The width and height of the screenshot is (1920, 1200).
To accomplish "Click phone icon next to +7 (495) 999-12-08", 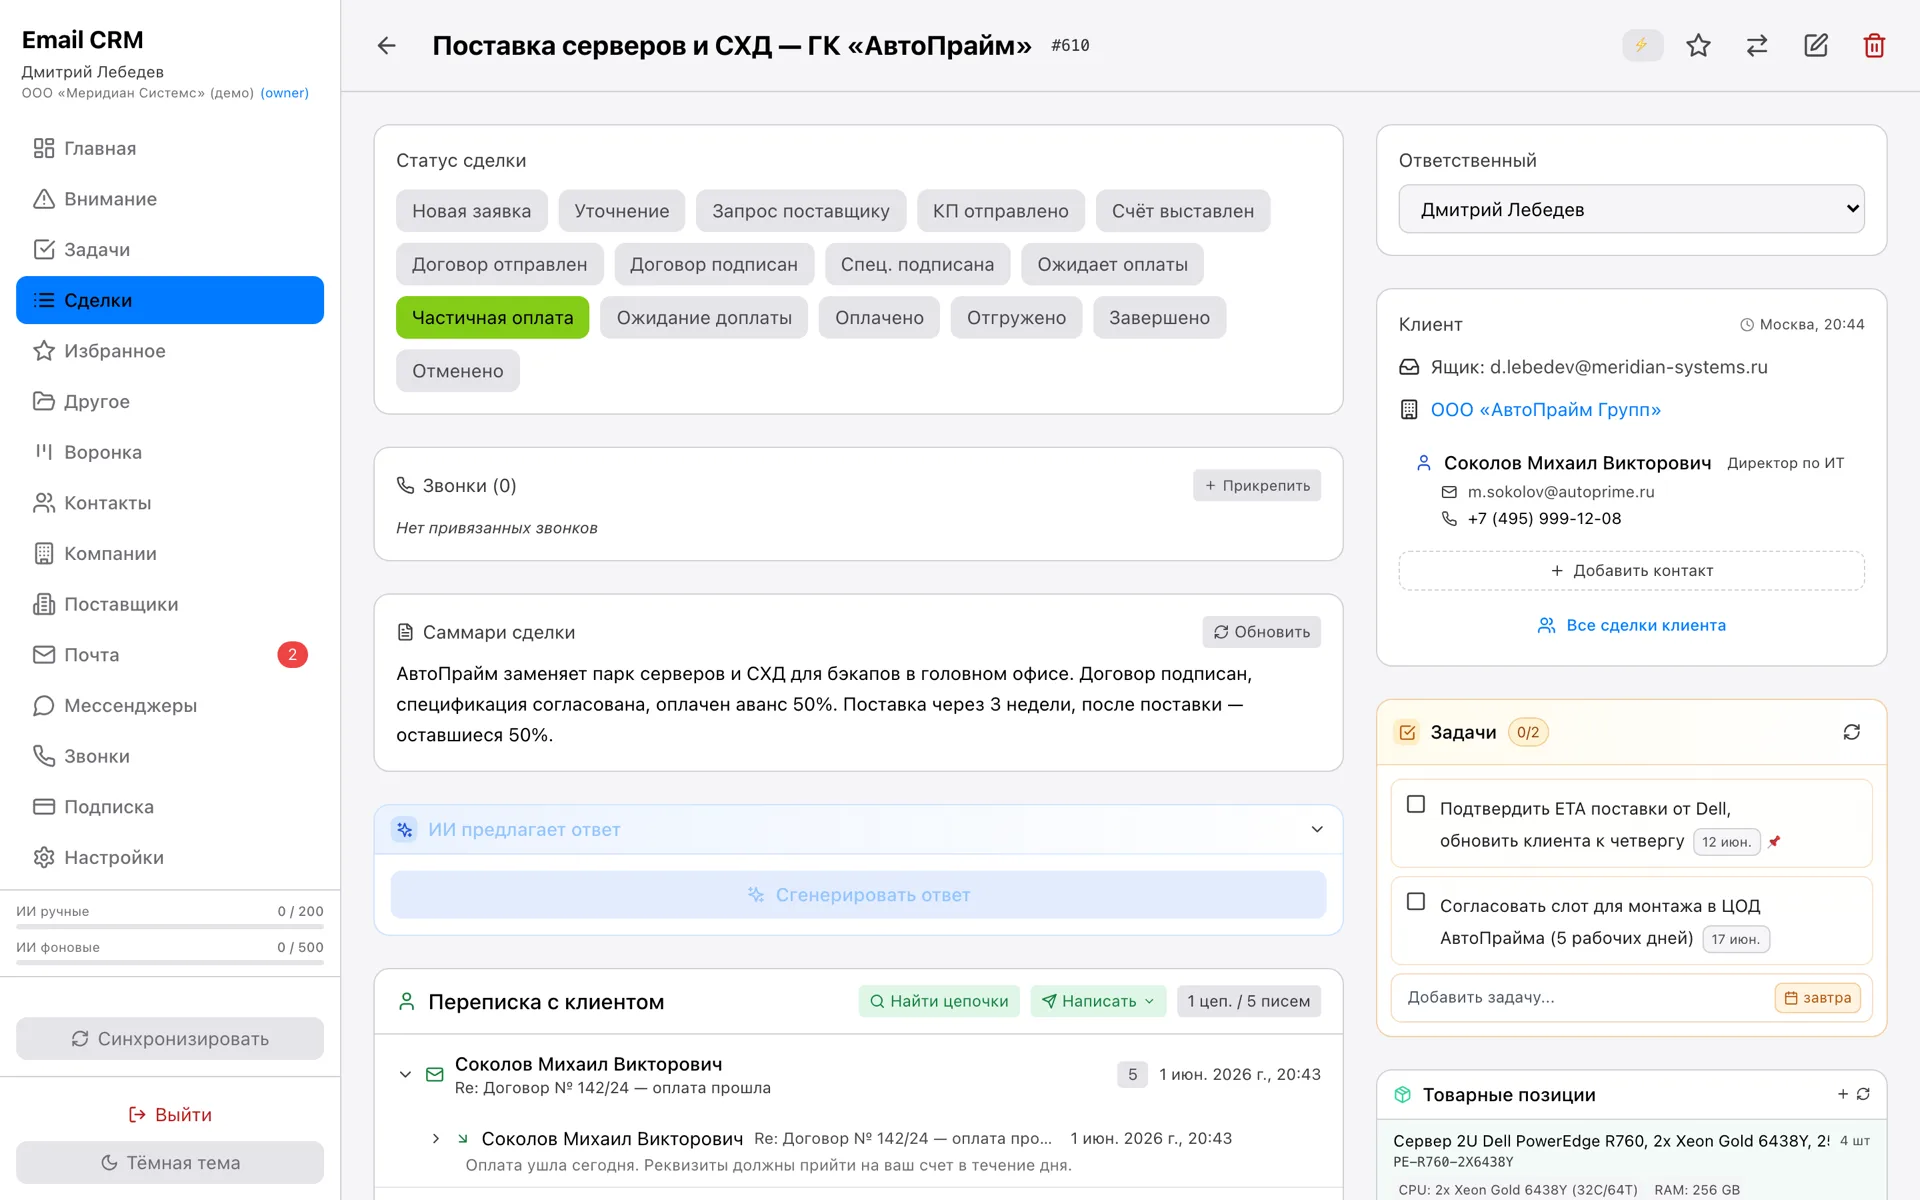I will point(1449,518).
